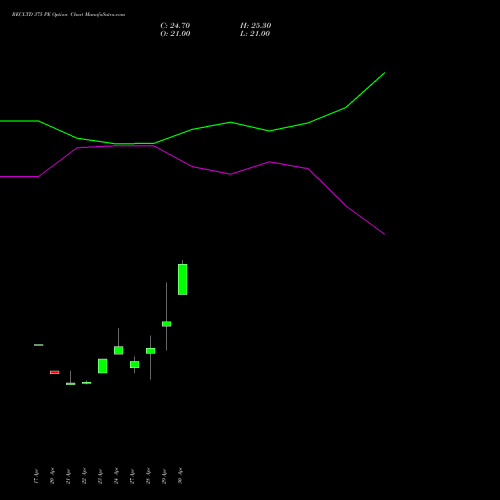Click the small 27 Apr green candle
Screen dimensions: 500x500
[x=135, y=364]
